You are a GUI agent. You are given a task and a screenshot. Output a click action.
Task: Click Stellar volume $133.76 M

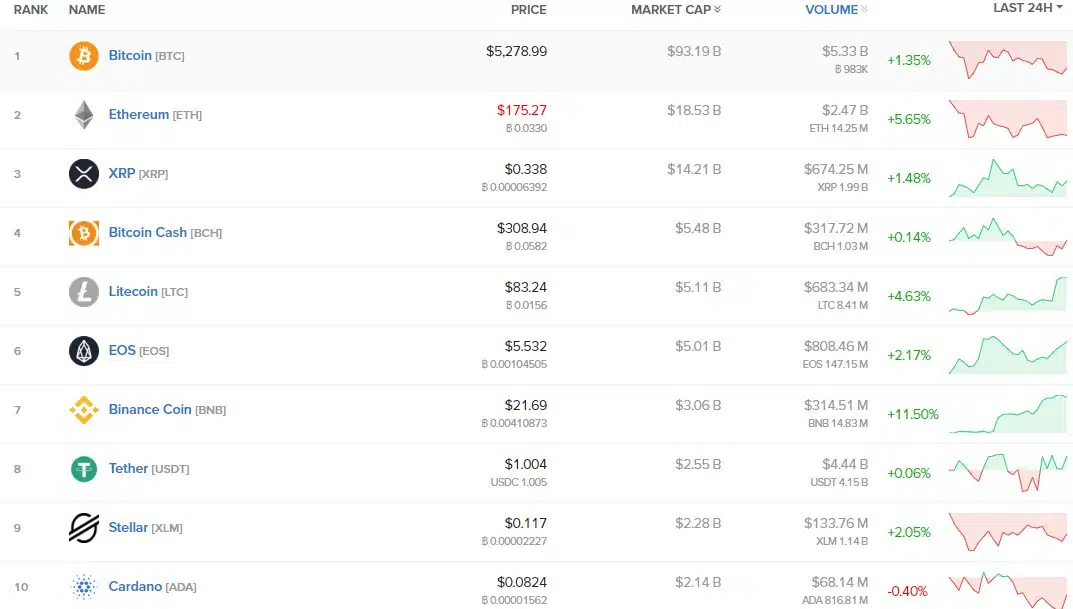point(836,523)
